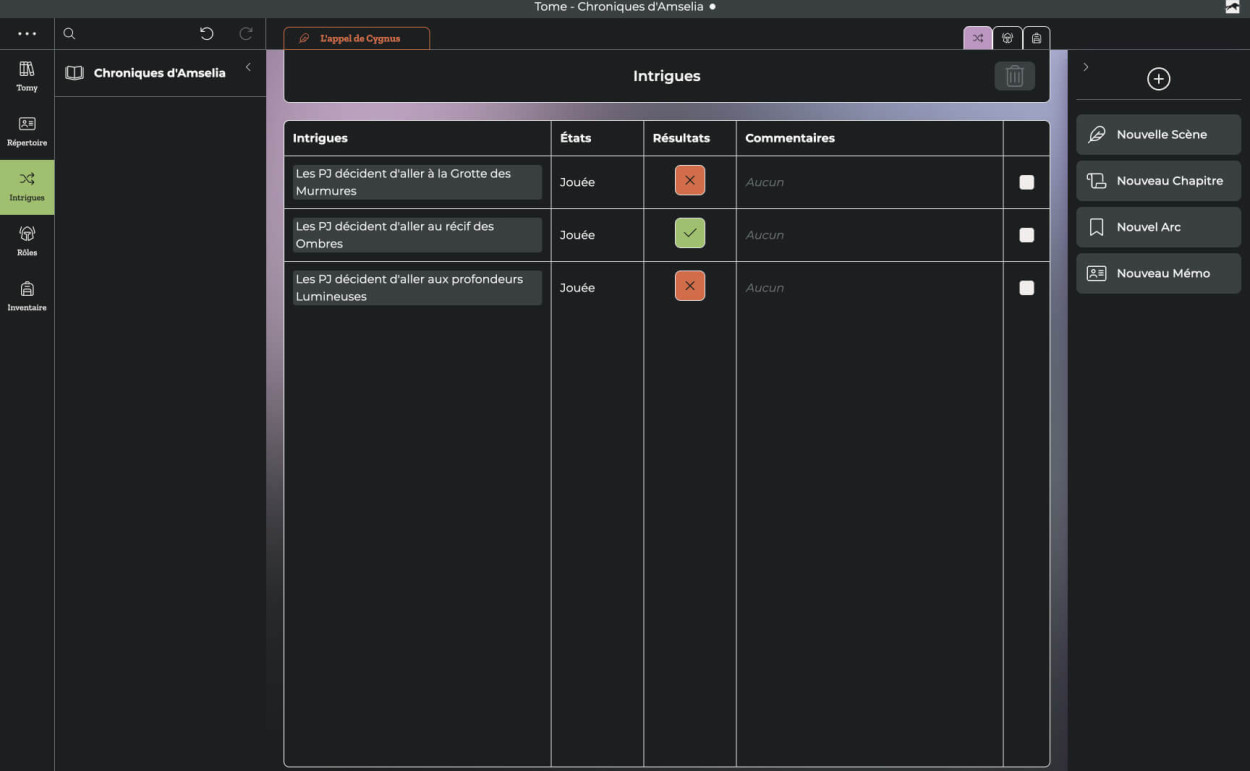
Task: Check the Grotte des Murmures row checkbox
Action: click(1026, 182)
